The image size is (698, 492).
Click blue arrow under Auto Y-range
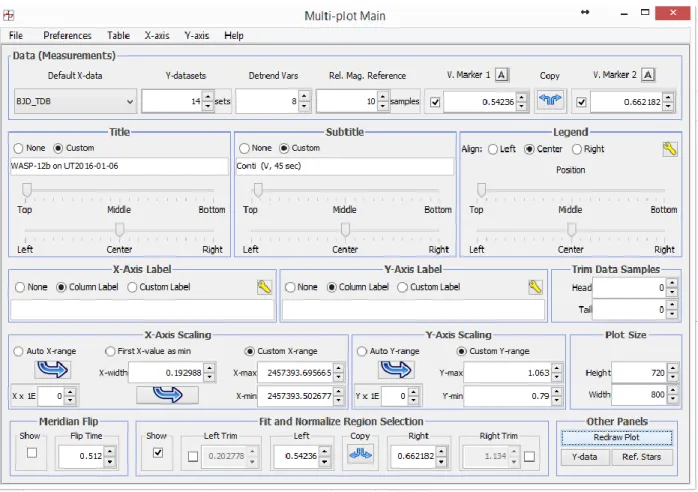tap(396, 369)
